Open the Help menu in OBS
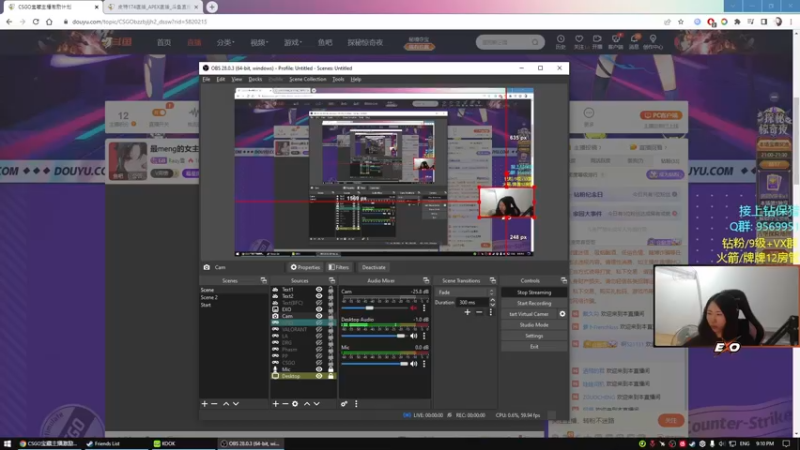Image resolution: width=800 pixels, height=450 pixels. (x=356, y=79)
